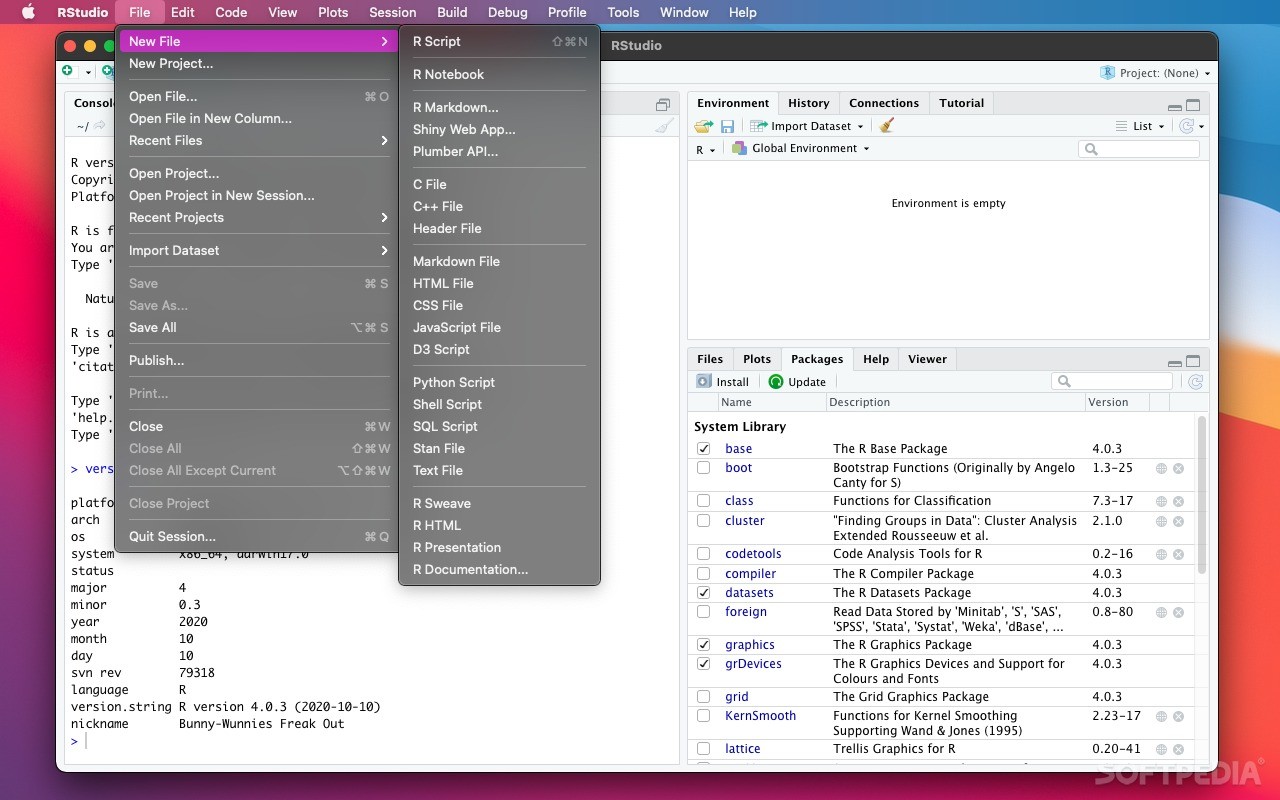The image size is (1280, 800).
Task: Remove the class package
Action: (x=1178, y=501)
